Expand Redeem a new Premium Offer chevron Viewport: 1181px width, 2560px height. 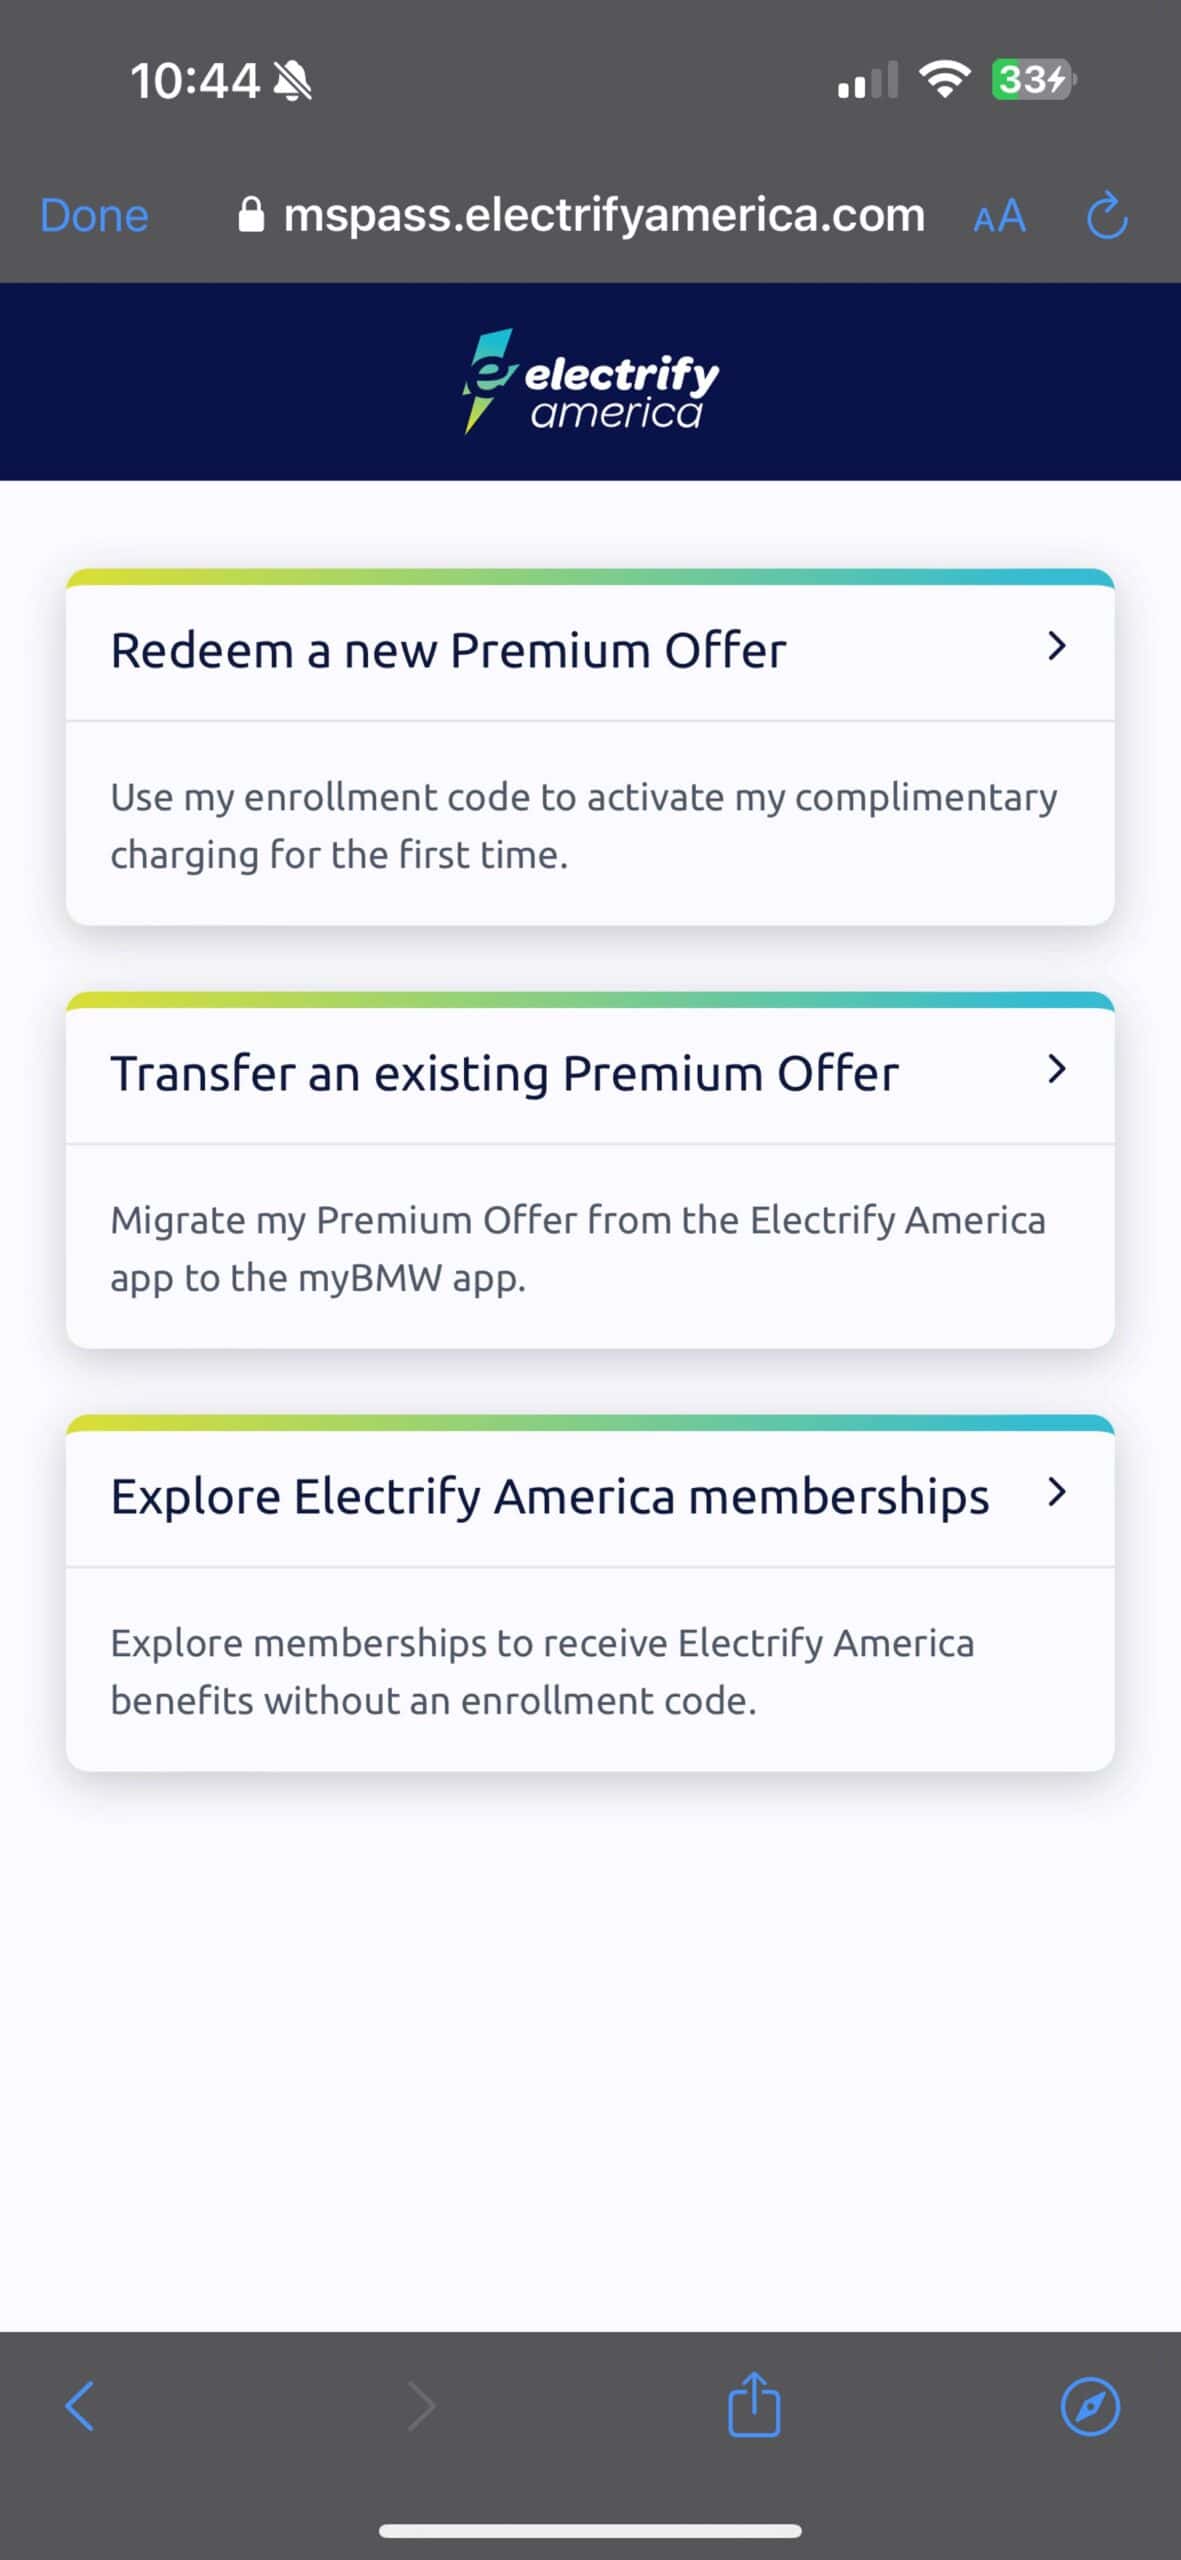[x=1056, y=646]
